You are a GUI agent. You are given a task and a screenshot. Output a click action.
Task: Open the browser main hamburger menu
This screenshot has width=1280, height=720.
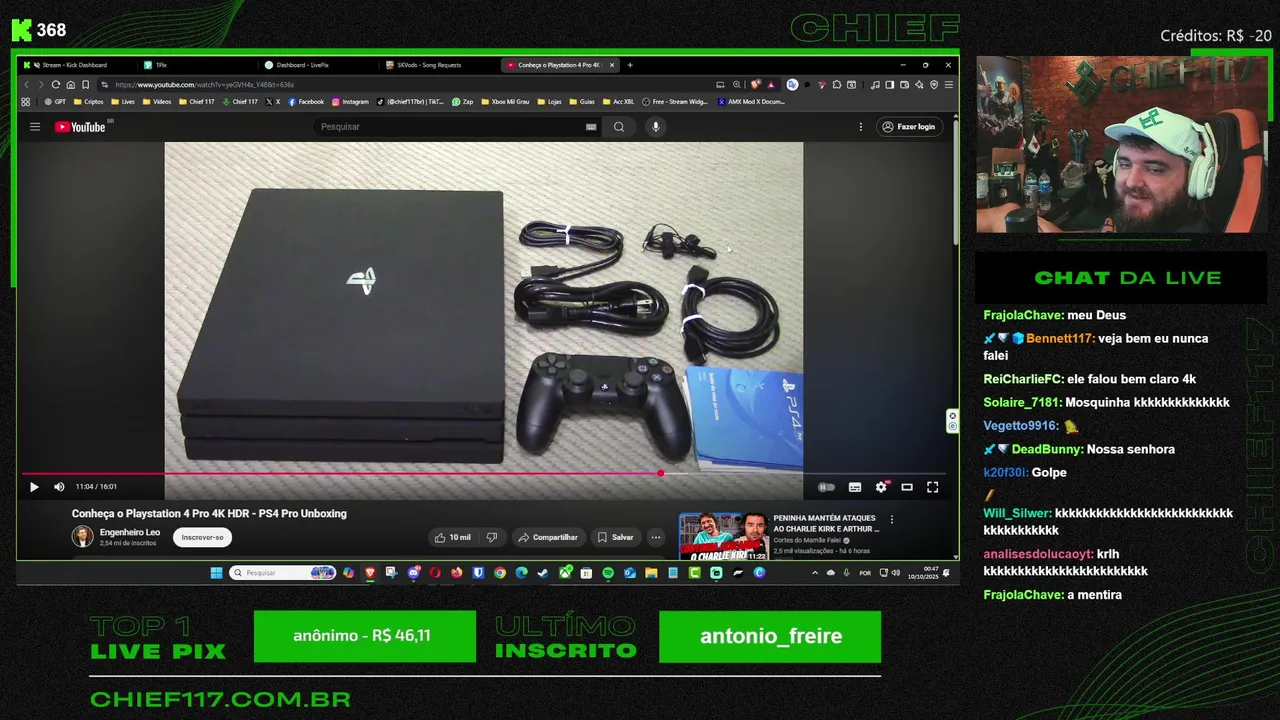948,85
